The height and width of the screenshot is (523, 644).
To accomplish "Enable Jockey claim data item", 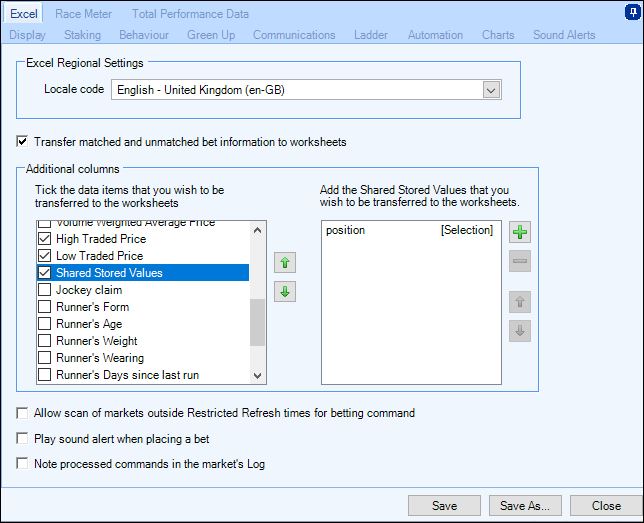I will coord(44,290).
